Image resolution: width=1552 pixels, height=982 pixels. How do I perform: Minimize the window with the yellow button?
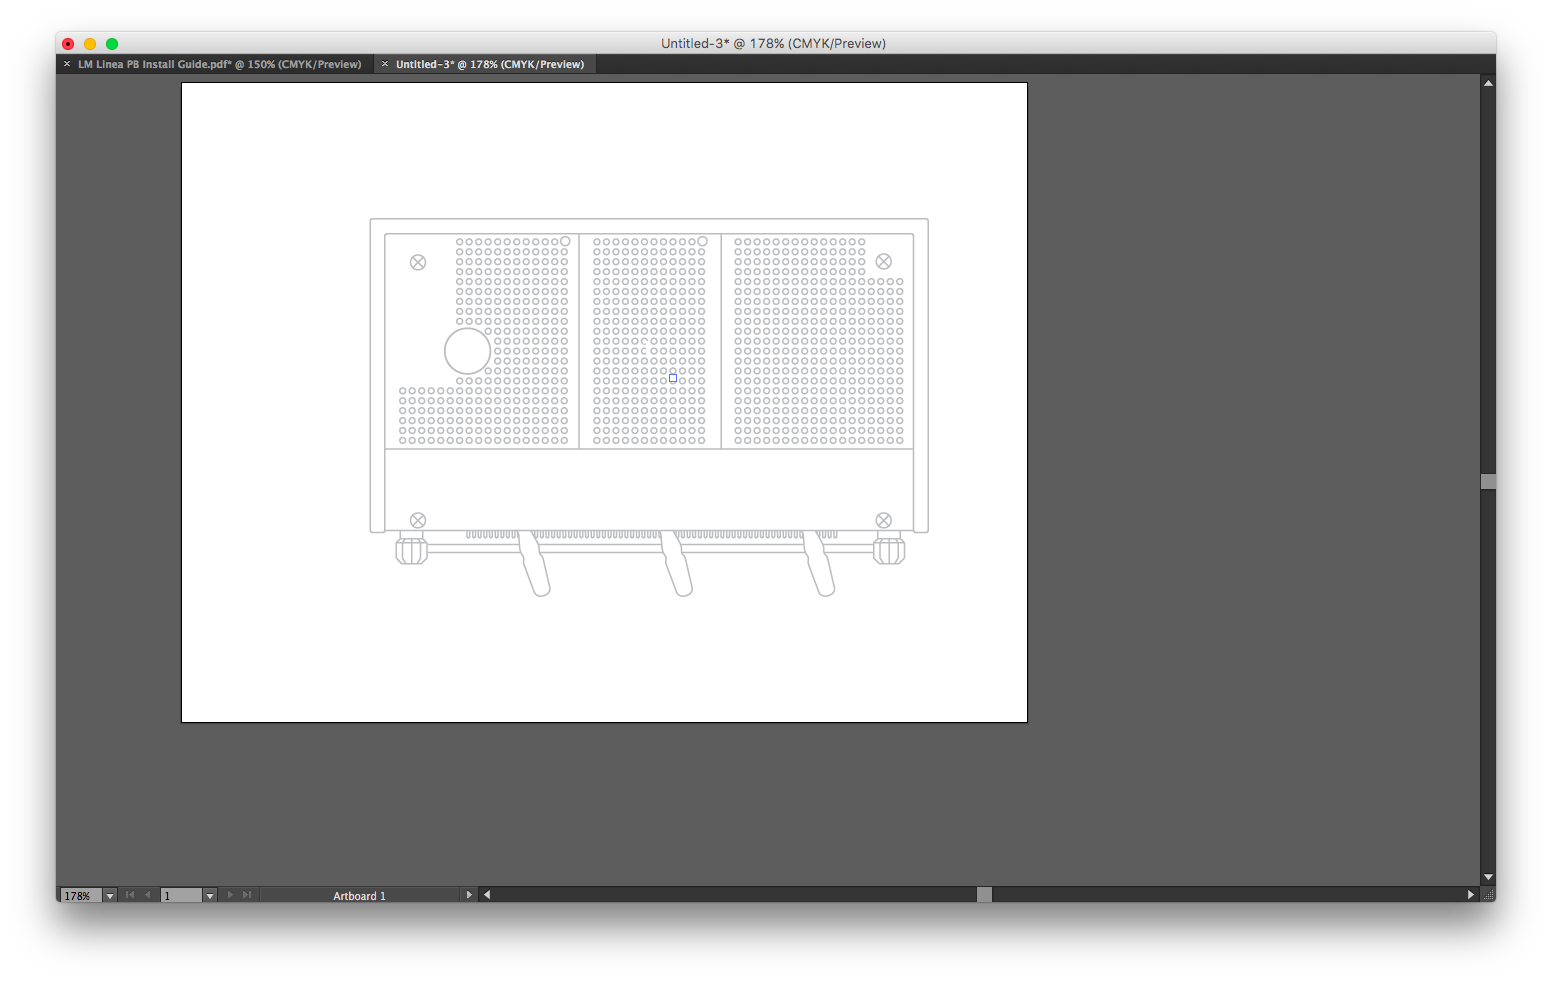tap(90, 44)
